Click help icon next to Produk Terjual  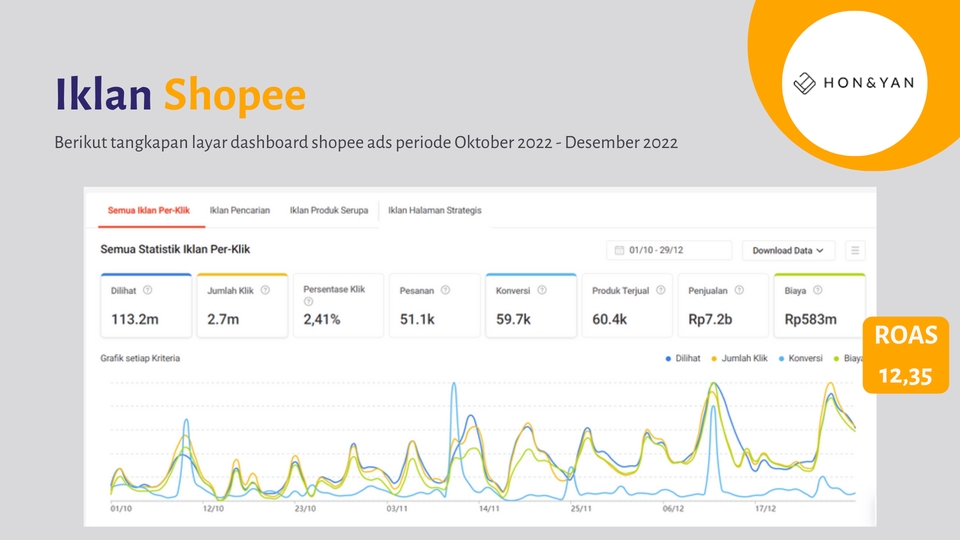661,290
